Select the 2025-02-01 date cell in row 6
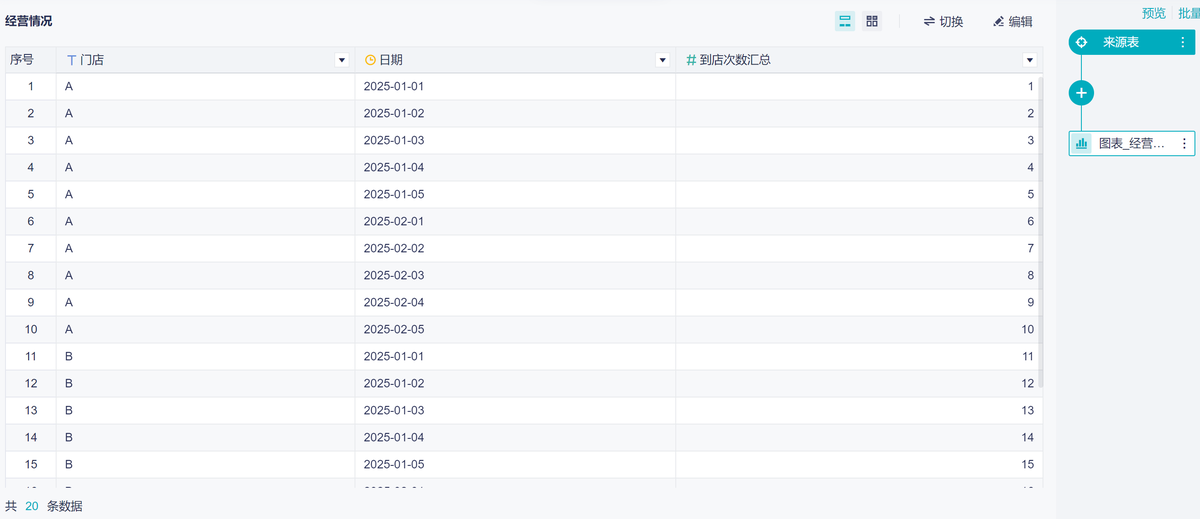The image size is (1200, 519). coord(394,221)
